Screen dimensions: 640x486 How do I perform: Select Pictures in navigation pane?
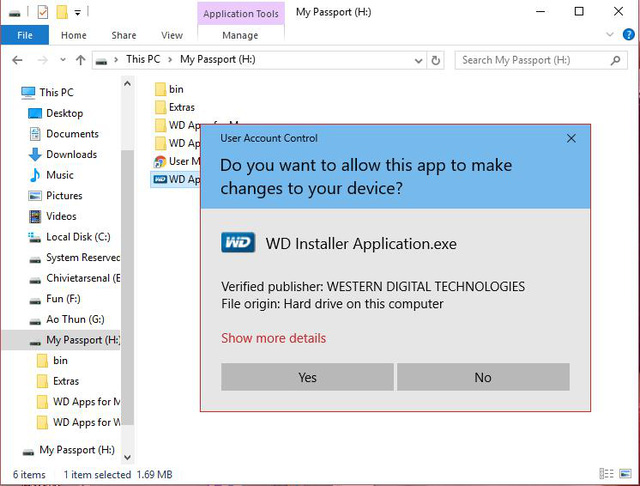56,195
